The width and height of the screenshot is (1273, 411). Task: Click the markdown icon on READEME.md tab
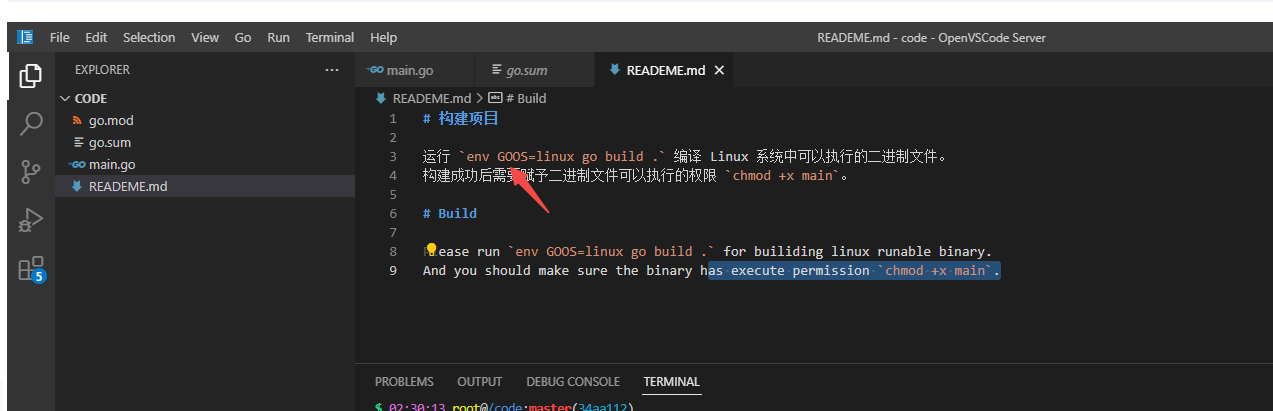614,70
